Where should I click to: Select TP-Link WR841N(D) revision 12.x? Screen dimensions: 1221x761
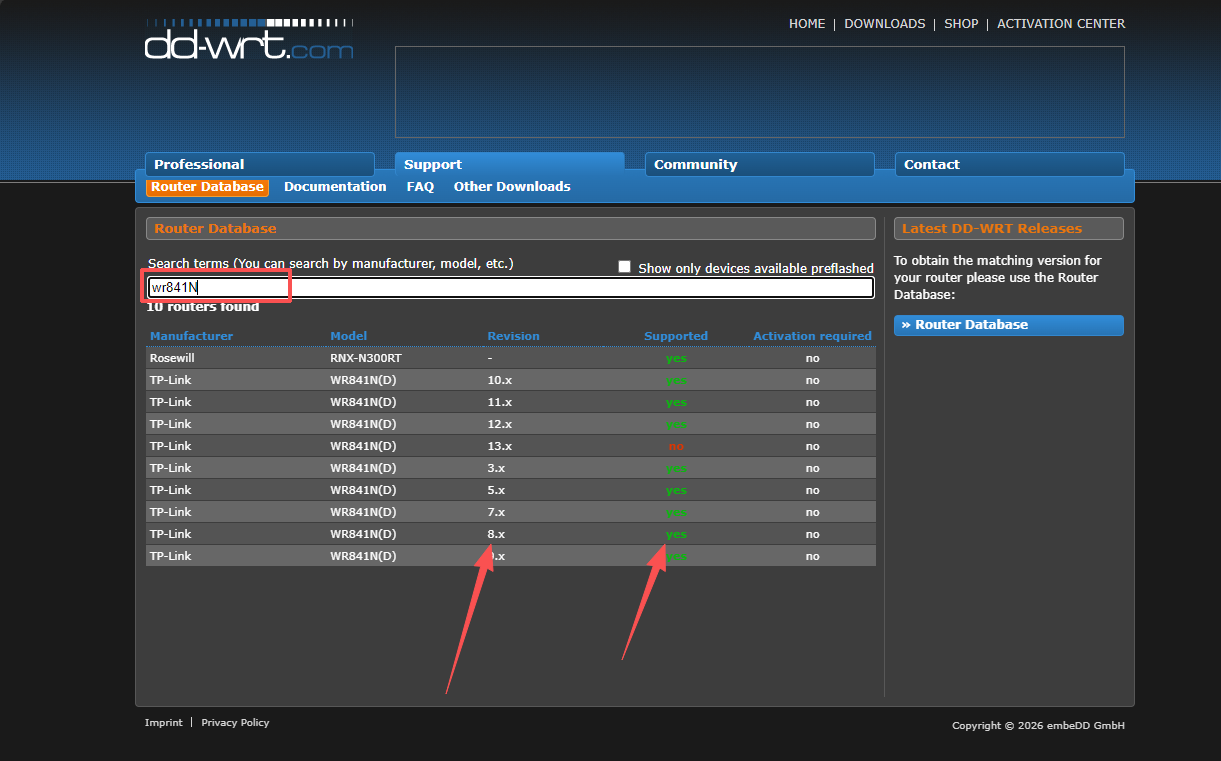pyautogui.click(x=511, y=424)
